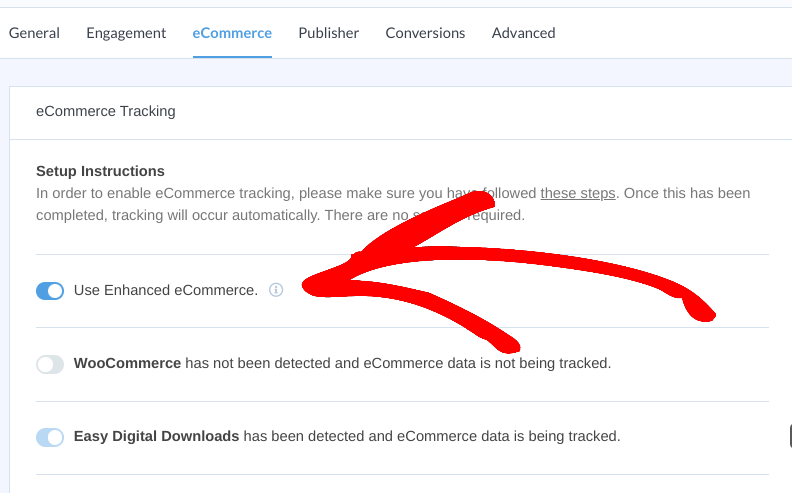Image resolution: width=792 pixels, height=493 pixels.
Task: Disable the Use Enhanced eCommerce toggle
Action: pos(50,291)
